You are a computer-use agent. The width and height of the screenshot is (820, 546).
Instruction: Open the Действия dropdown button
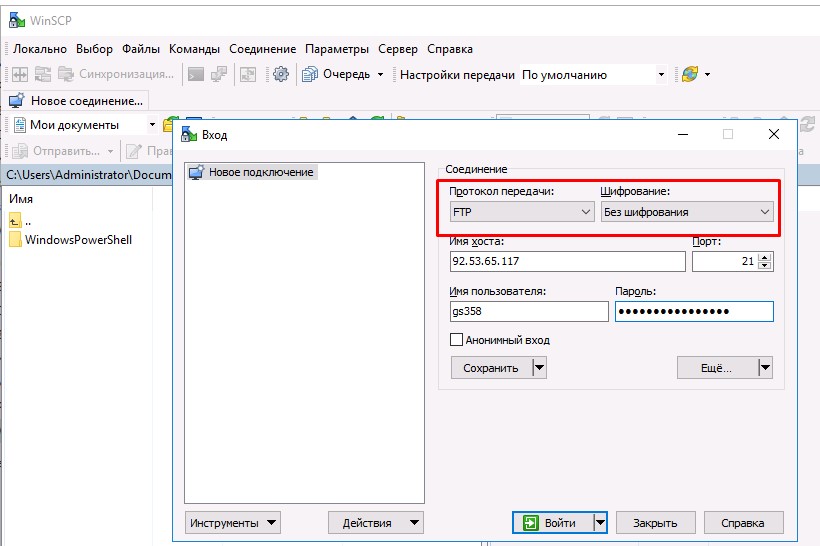click(x=375, y=522)
